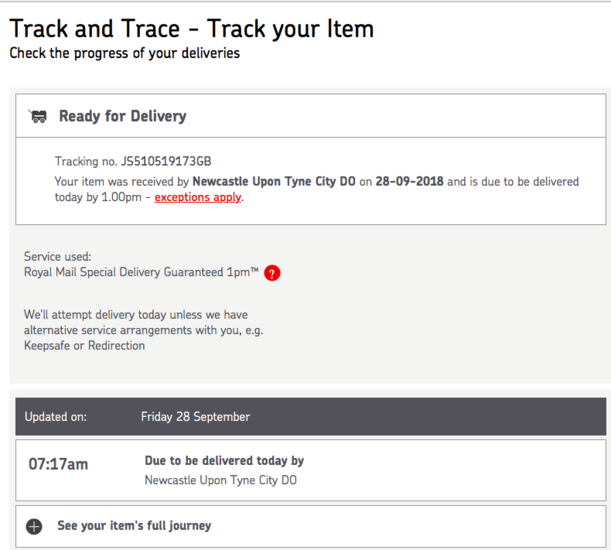The width and height of the screenshot is (611, 550).
Task: Click the delivery van icon beside Ready for Delivery
Action: pyautogui.click(x=38, y=116)
